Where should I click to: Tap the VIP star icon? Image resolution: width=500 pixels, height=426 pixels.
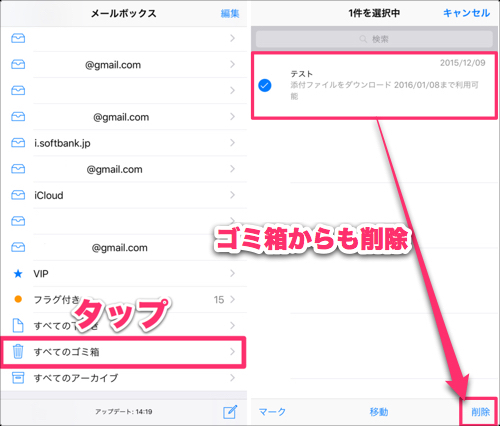tap(18, 274)
